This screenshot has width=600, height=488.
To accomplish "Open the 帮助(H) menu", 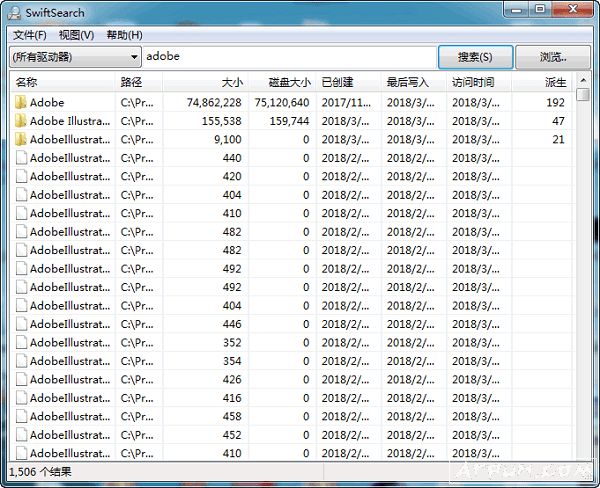I will click(124, 35).
